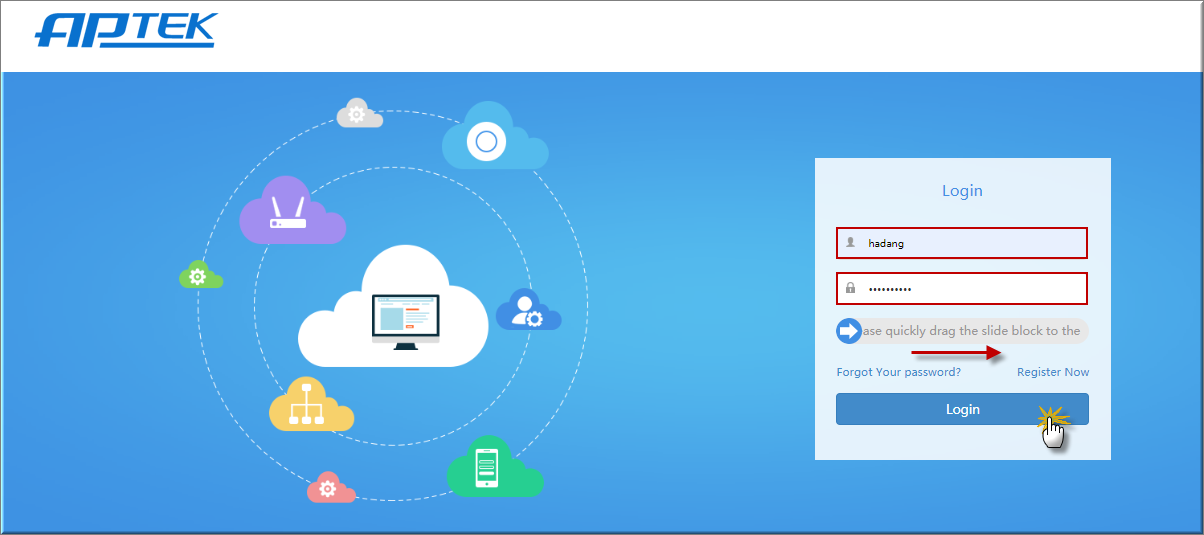Click the central computer monitor cloud
The image size is (1204, 535).
[x=393, y=307]
